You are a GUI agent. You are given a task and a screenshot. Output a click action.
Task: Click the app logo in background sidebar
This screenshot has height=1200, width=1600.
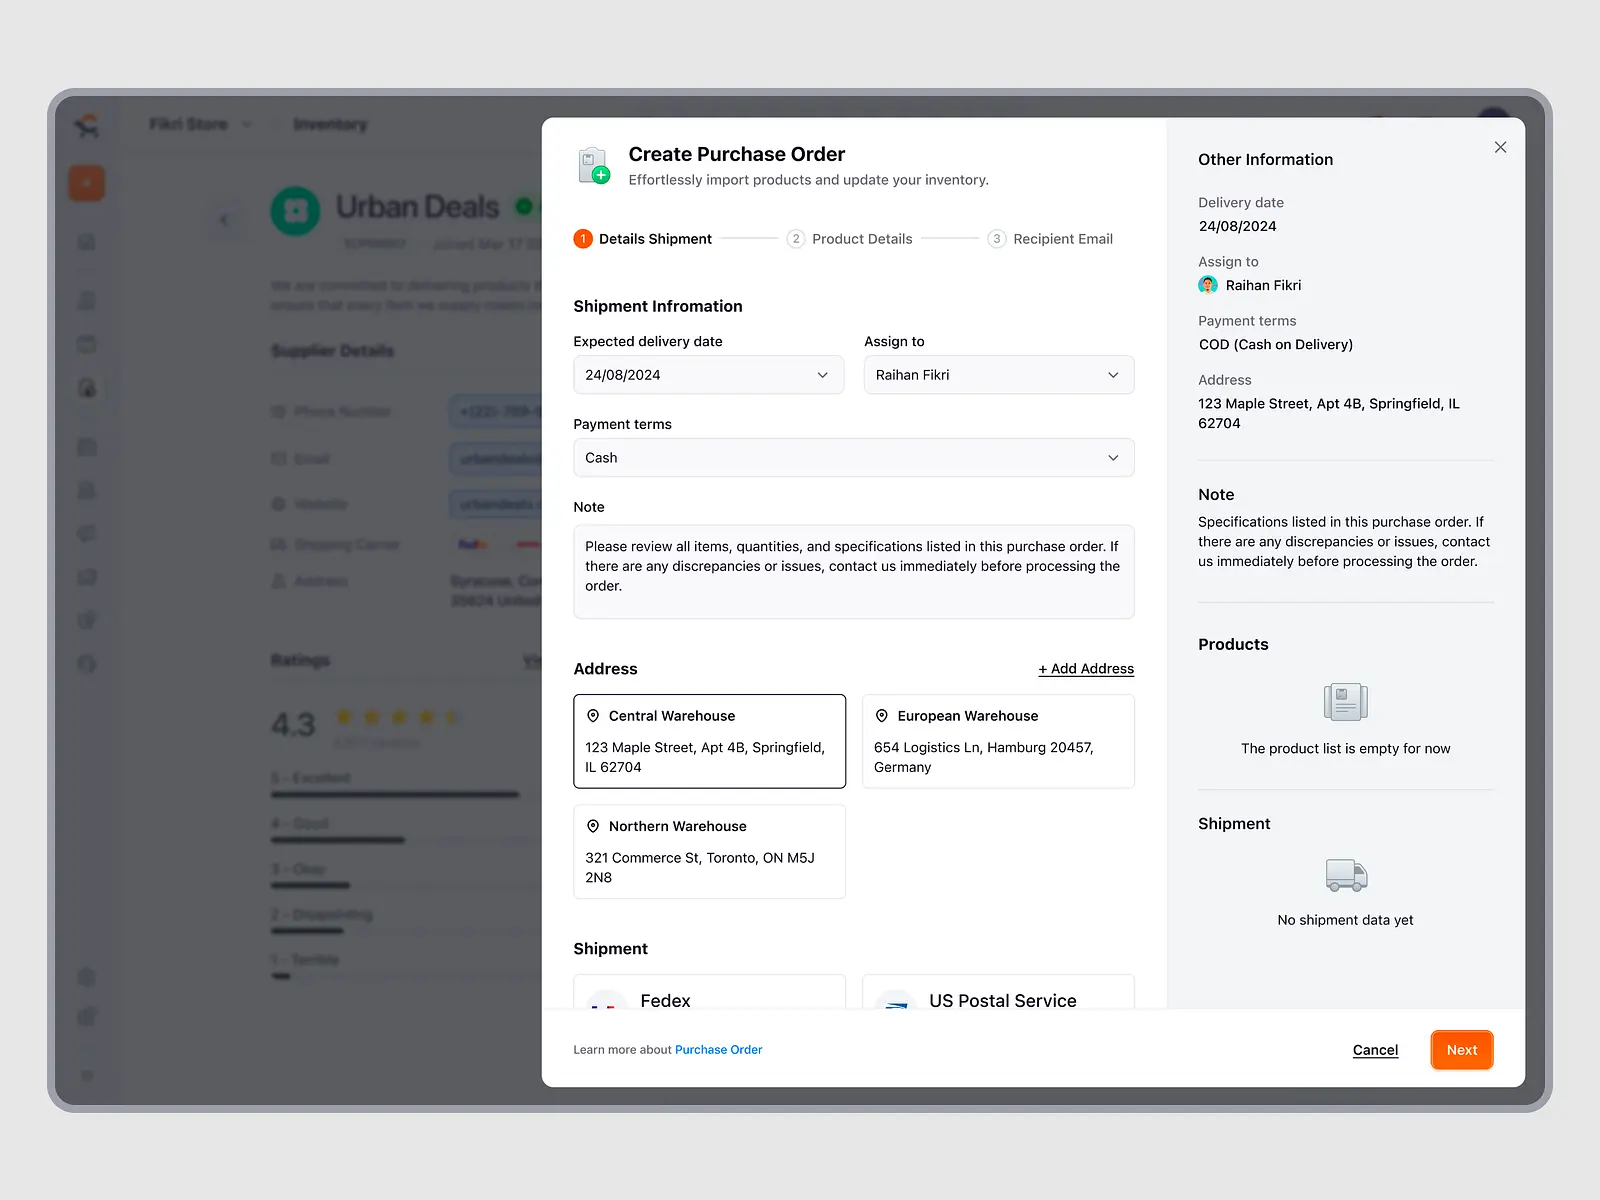87,125
